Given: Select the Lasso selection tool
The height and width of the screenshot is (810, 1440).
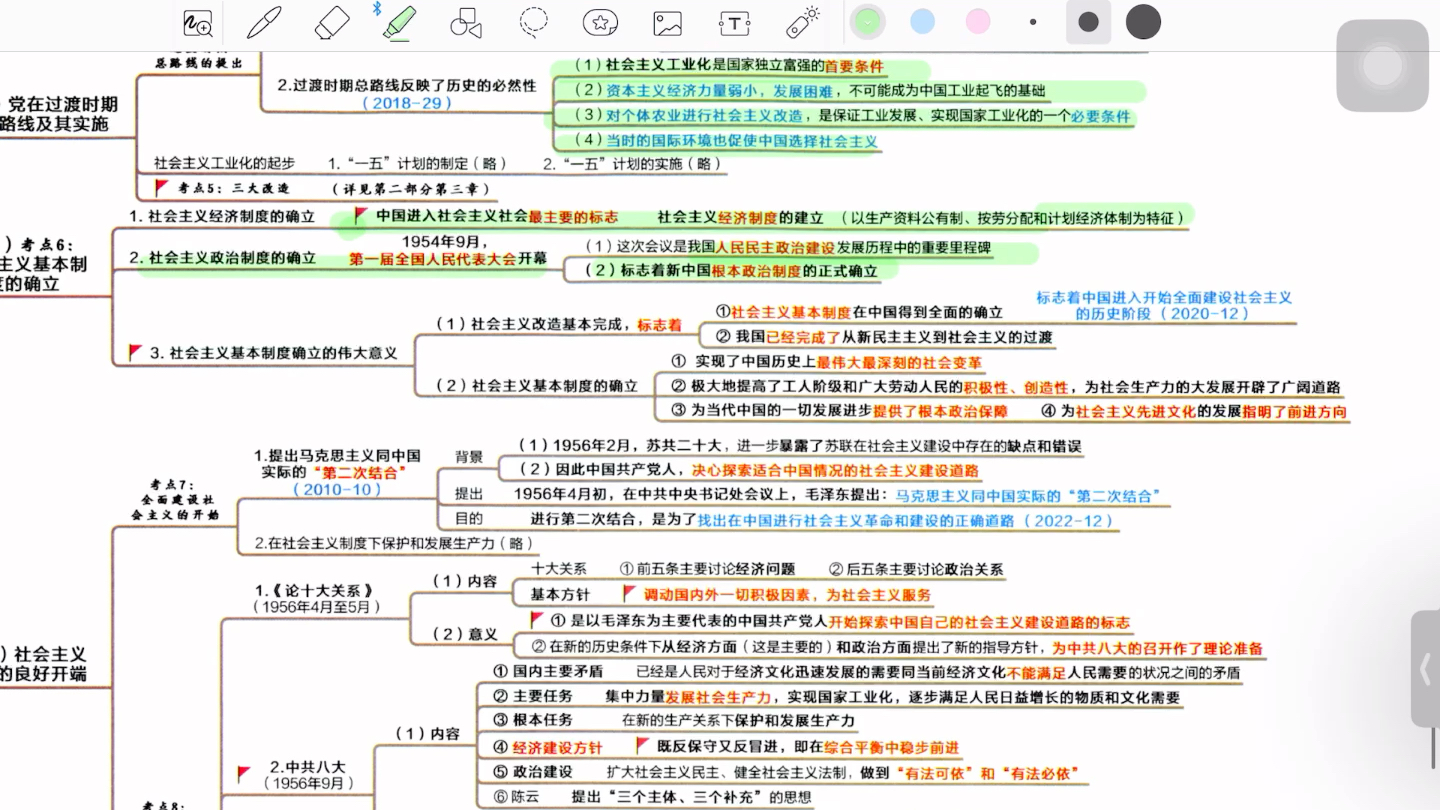Looking at the screenshot, I should tap(533, 22).
